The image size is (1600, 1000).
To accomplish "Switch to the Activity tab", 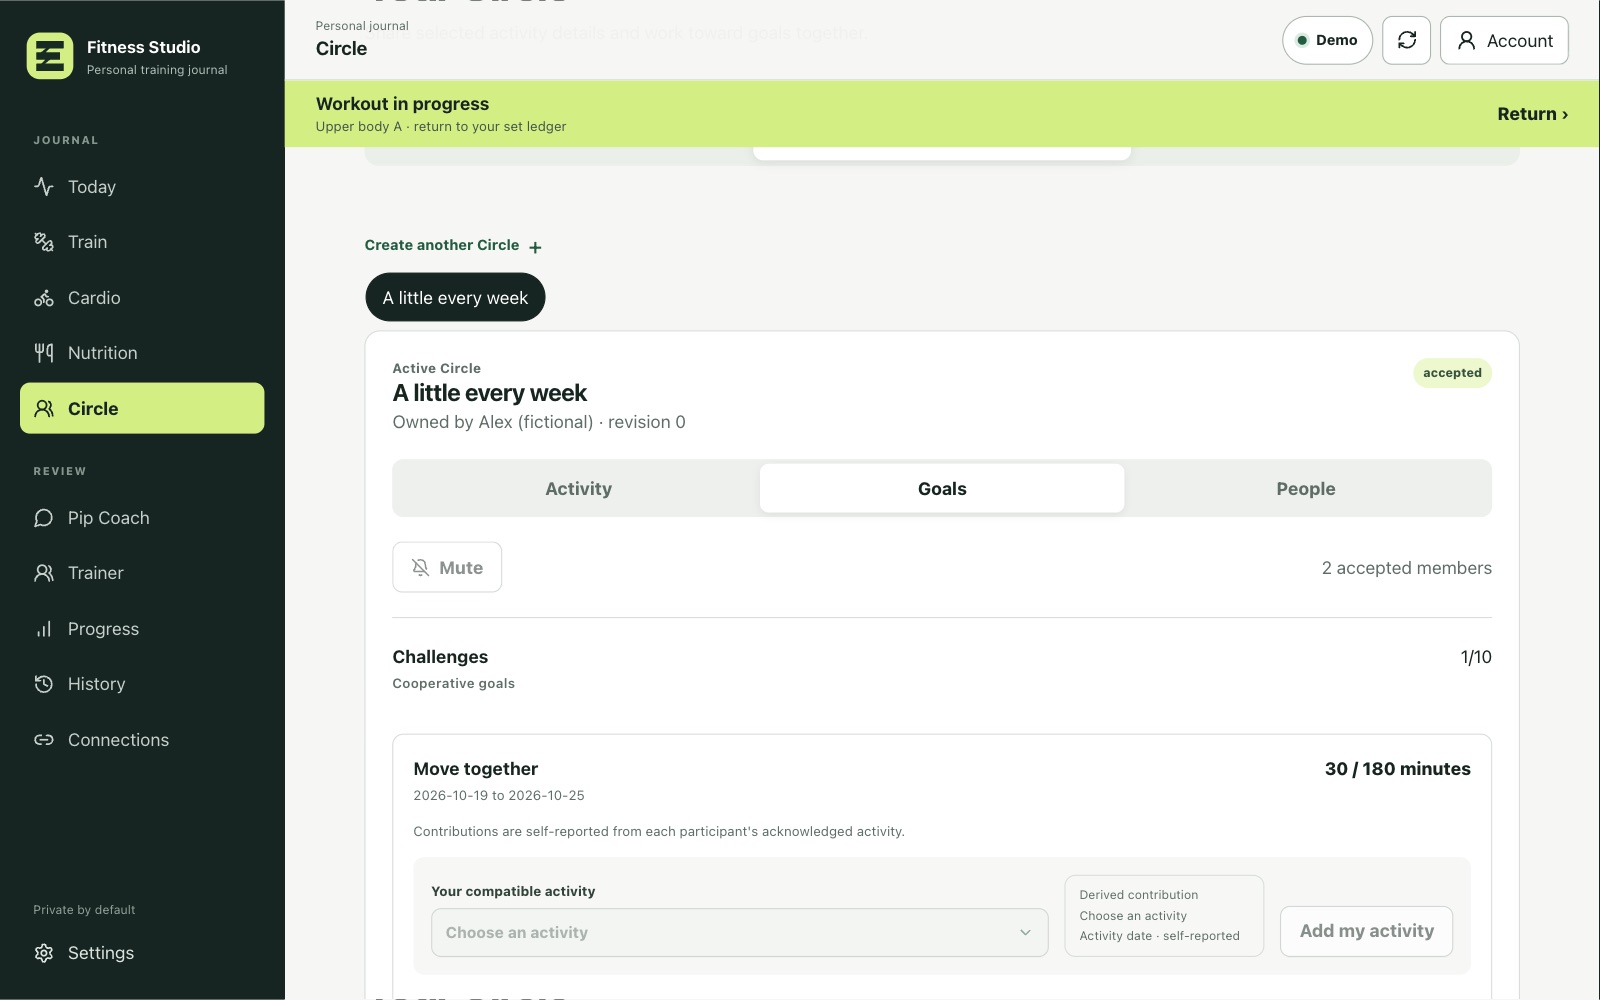I will 578,489.
